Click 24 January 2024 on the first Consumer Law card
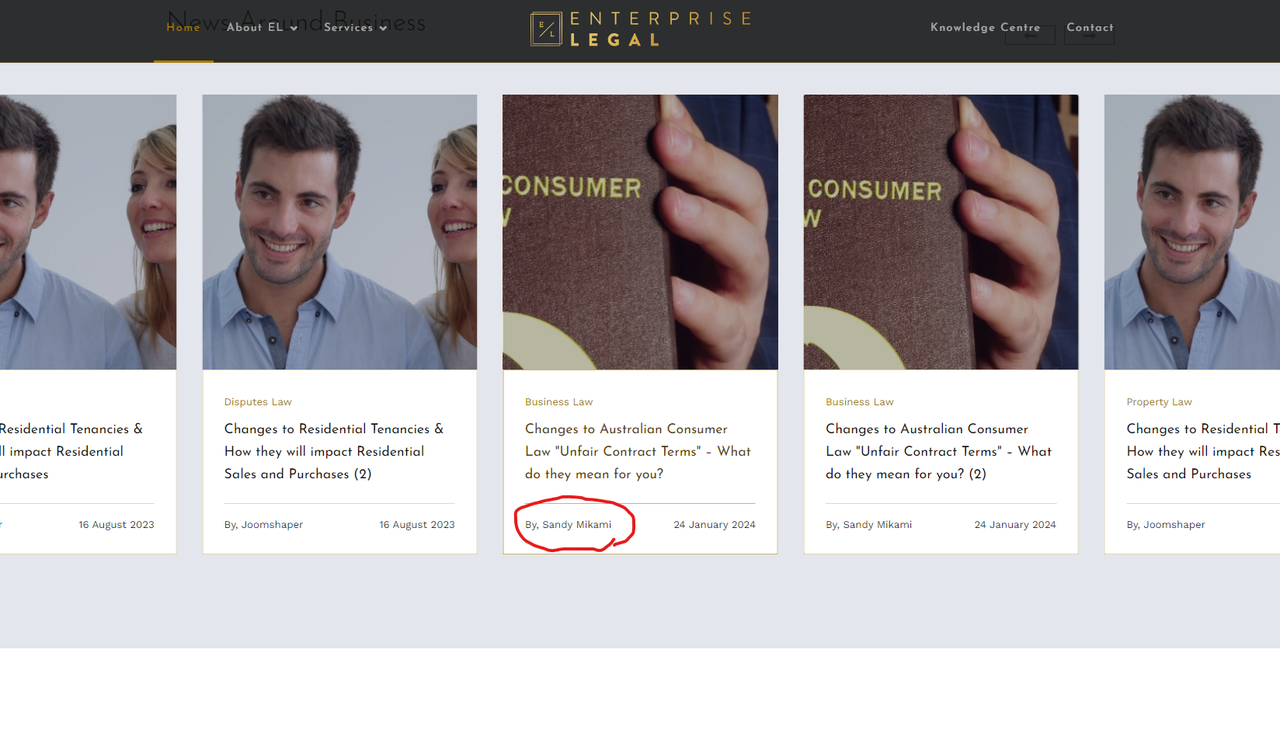Viewport: 1280px width, 729px height. tap(715, 525)
